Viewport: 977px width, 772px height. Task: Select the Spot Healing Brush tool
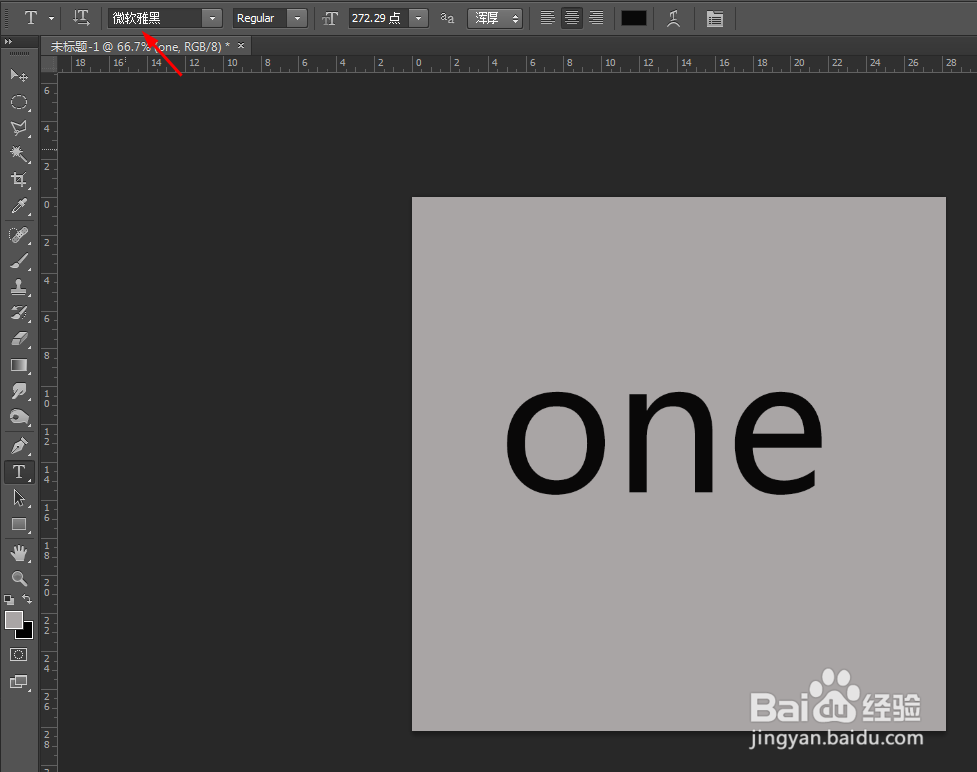(x=19, y=235)
